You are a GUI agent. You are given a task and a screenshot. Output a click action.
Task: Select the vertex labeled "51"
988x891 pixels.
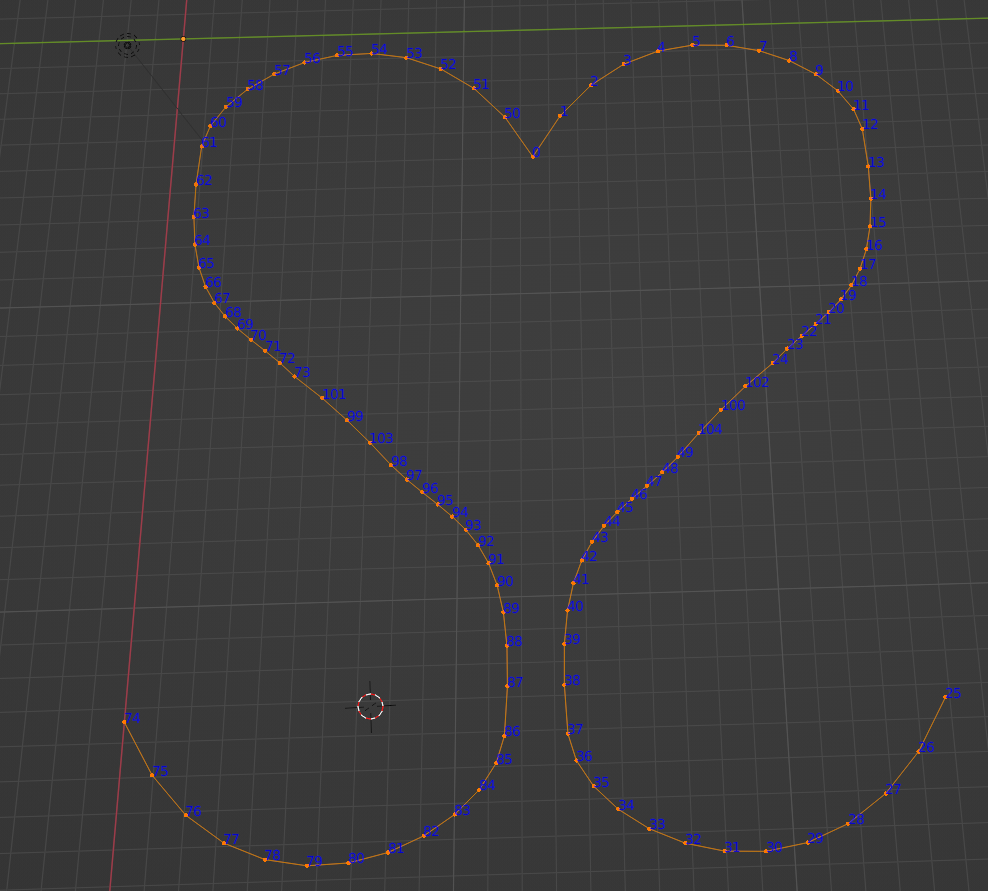tap(473, 88)
